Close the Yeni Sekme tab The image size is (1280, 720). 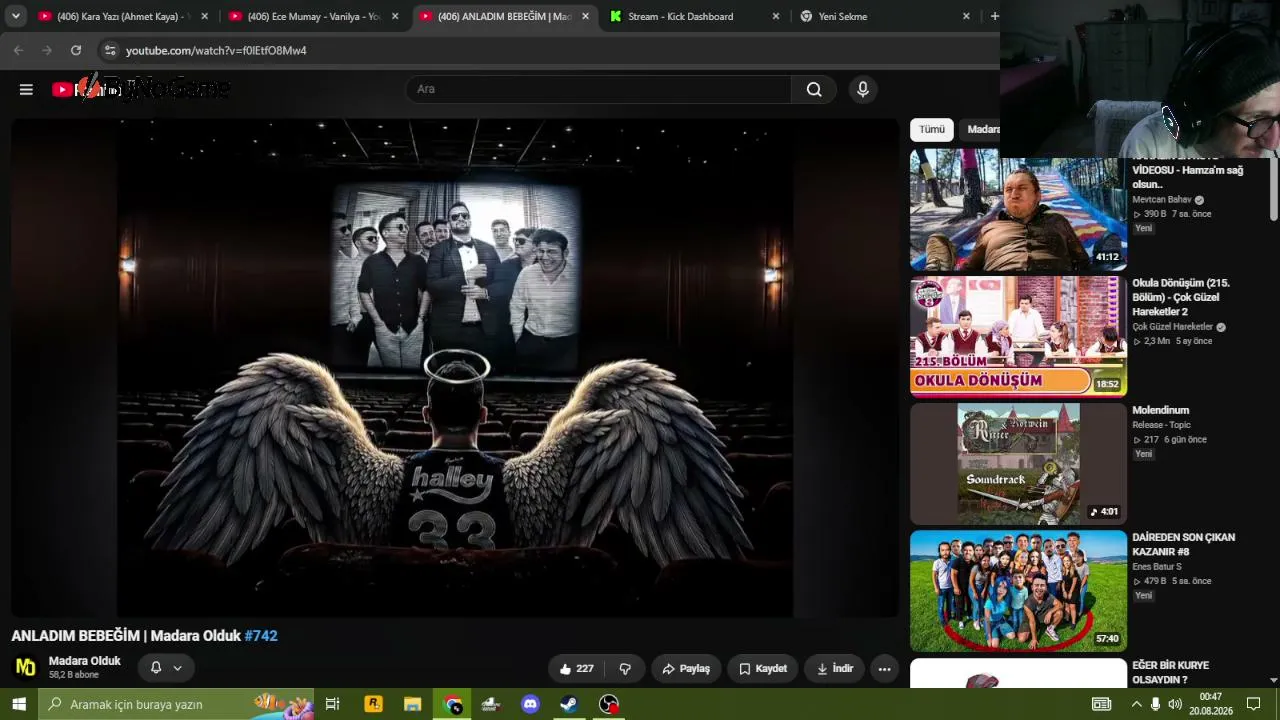[x=966, y=16]
